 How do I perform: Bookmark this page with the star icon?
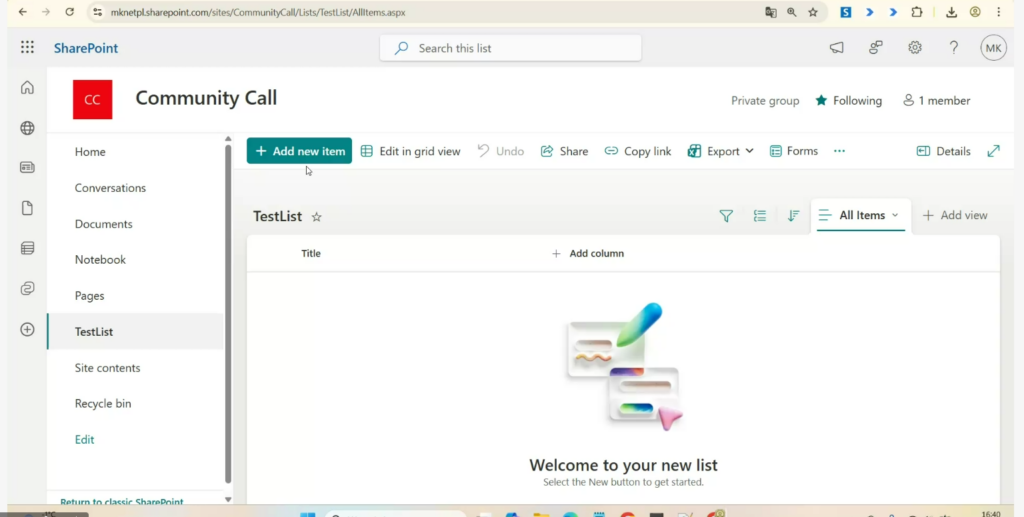(x=812, y=12)
